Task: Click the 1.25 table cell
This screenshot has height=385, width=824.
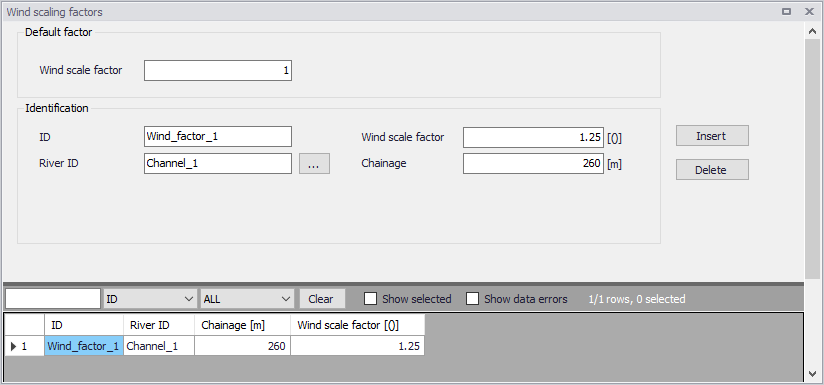Action: pos(357,346)
